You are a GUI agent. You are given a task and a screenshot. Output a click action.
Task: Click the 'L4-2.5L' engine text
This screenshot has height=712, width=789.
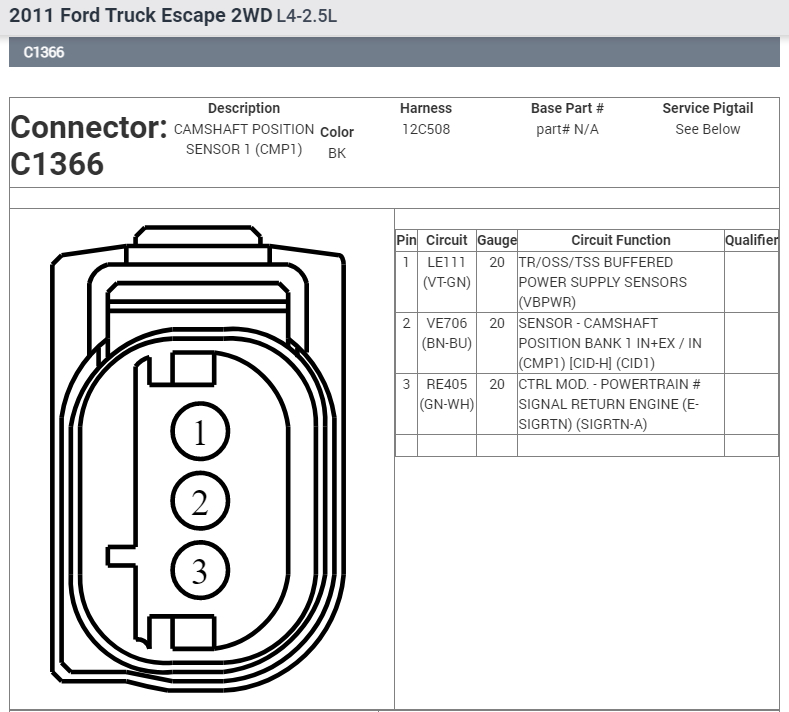(306, 16)
